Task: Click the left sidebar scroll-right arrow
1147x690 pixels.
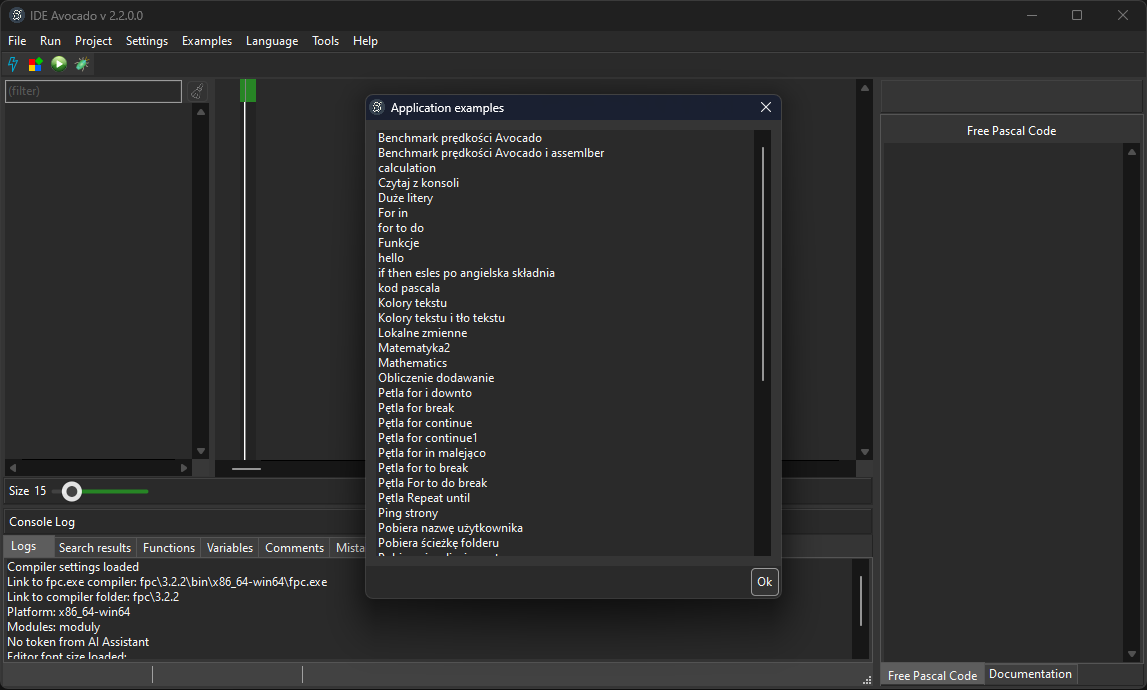Action: (184, 468)
